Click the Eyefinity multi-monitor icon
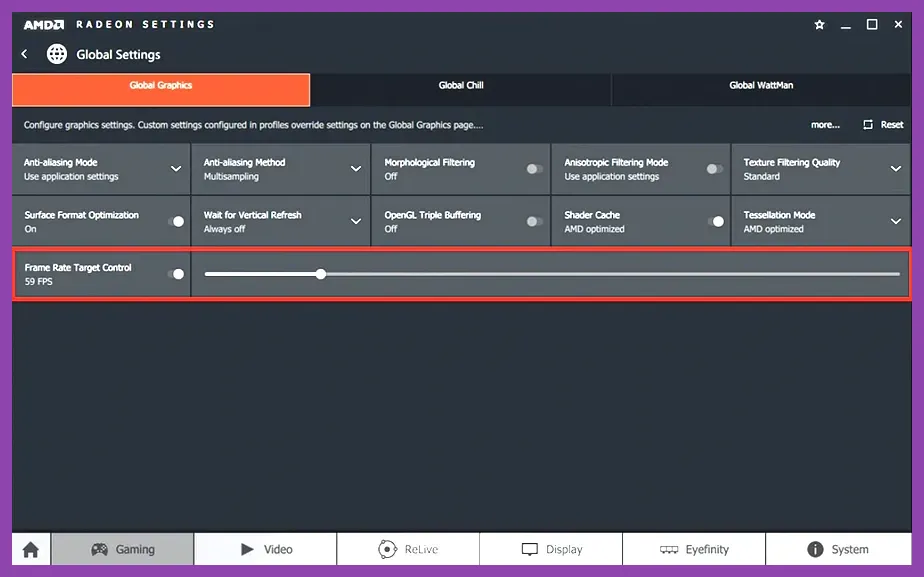This screenshot has height=577, width=924. point(669,549)
